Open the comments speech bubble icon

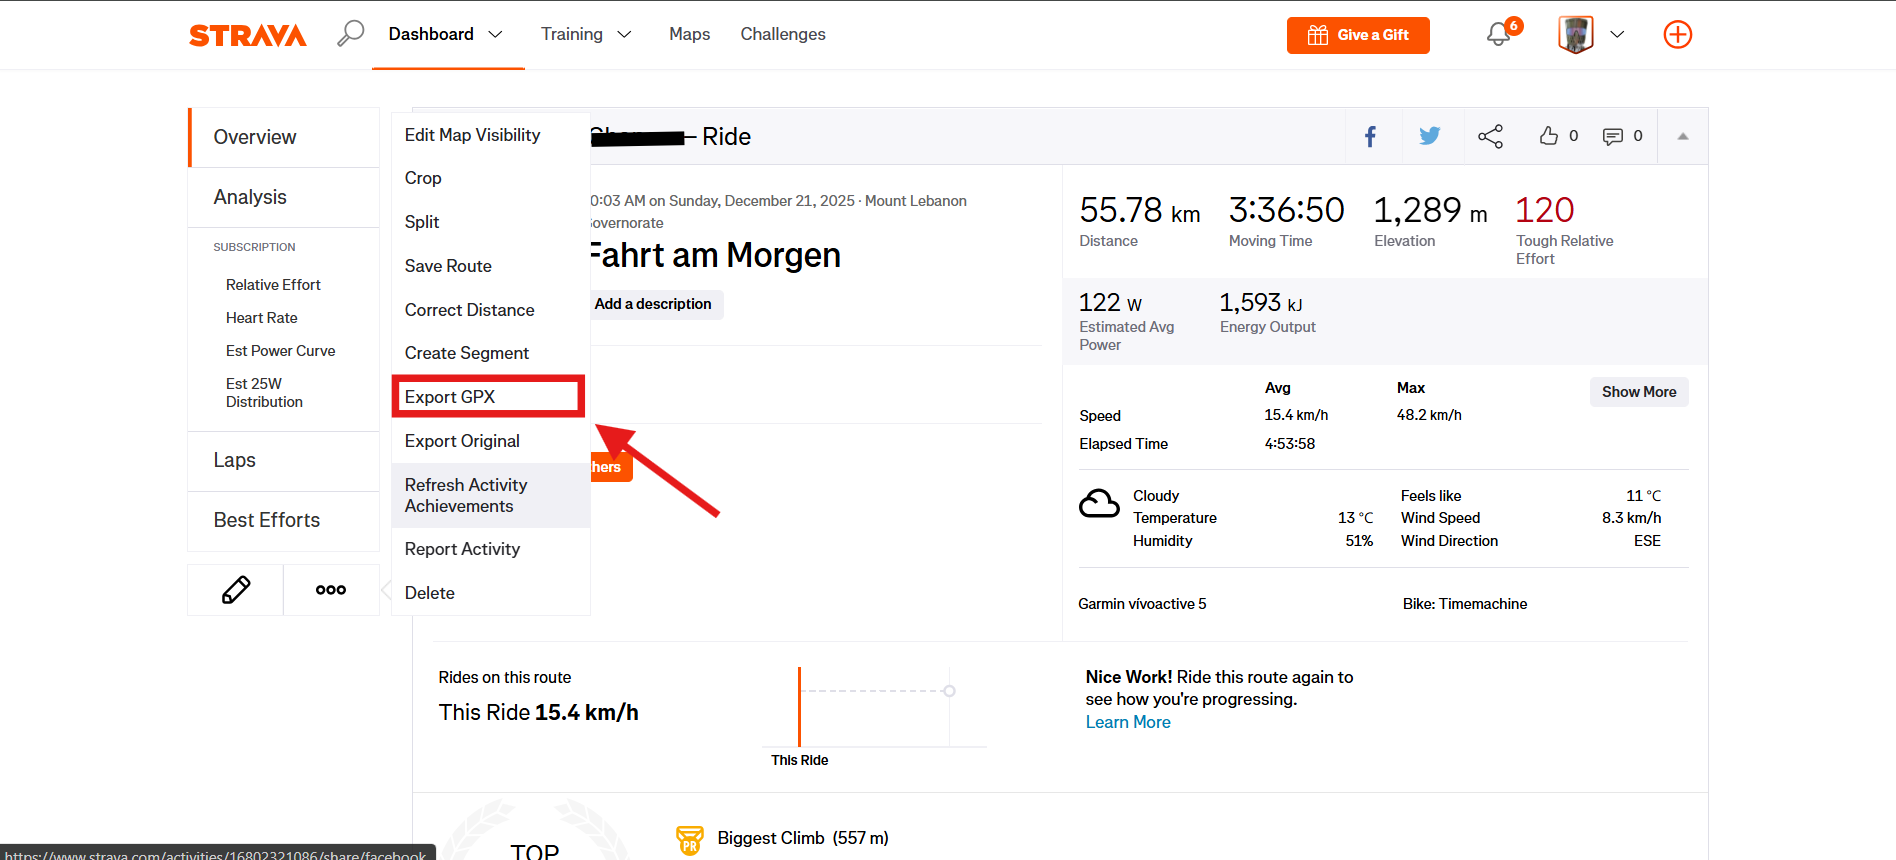[1612, 136]
